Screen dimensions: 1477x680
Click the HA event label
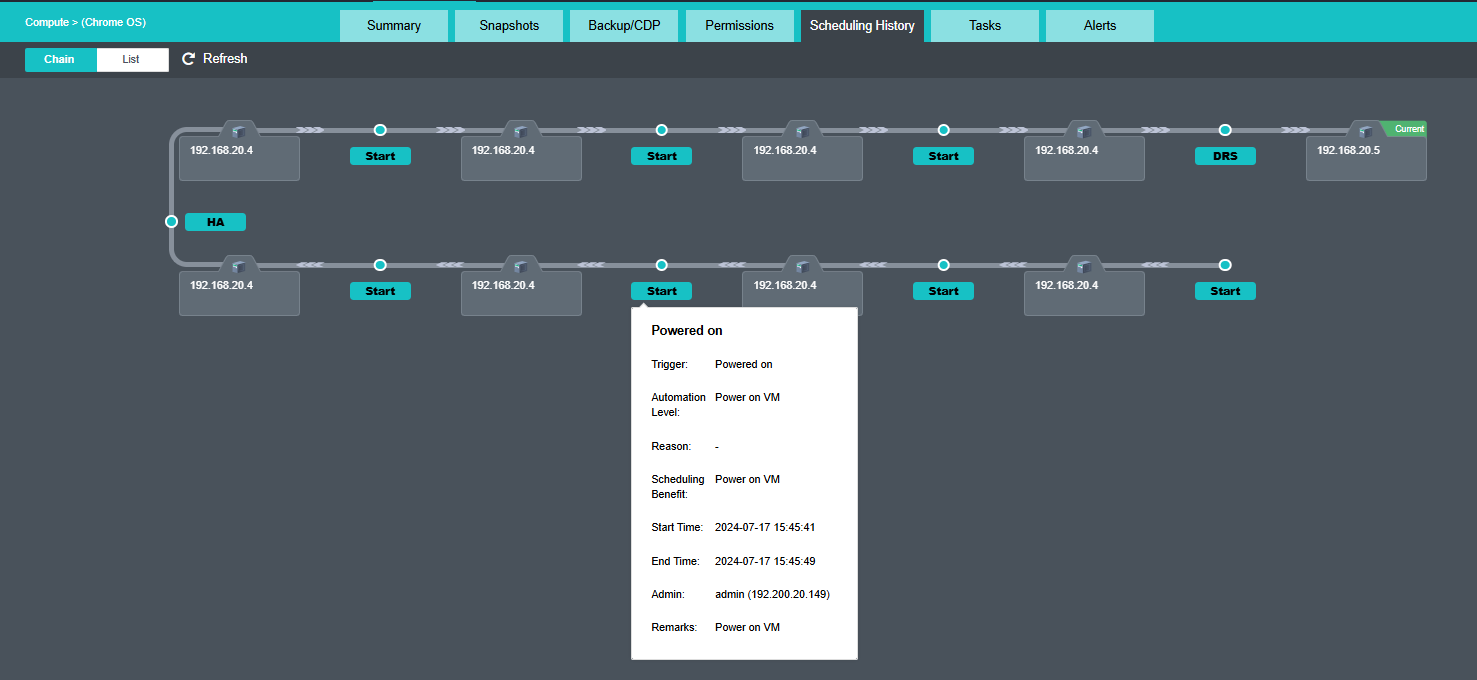215,222
